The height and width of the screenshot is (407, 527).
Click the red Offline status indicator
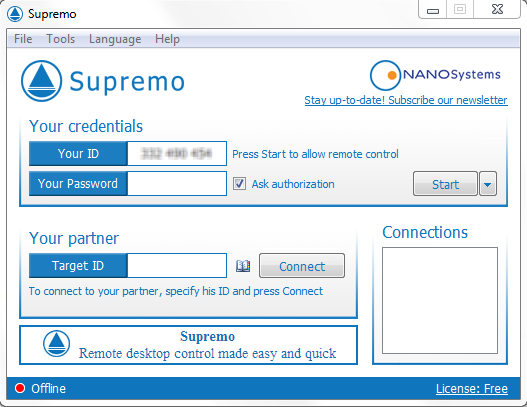pyautogui.click(x=20, y=388)
